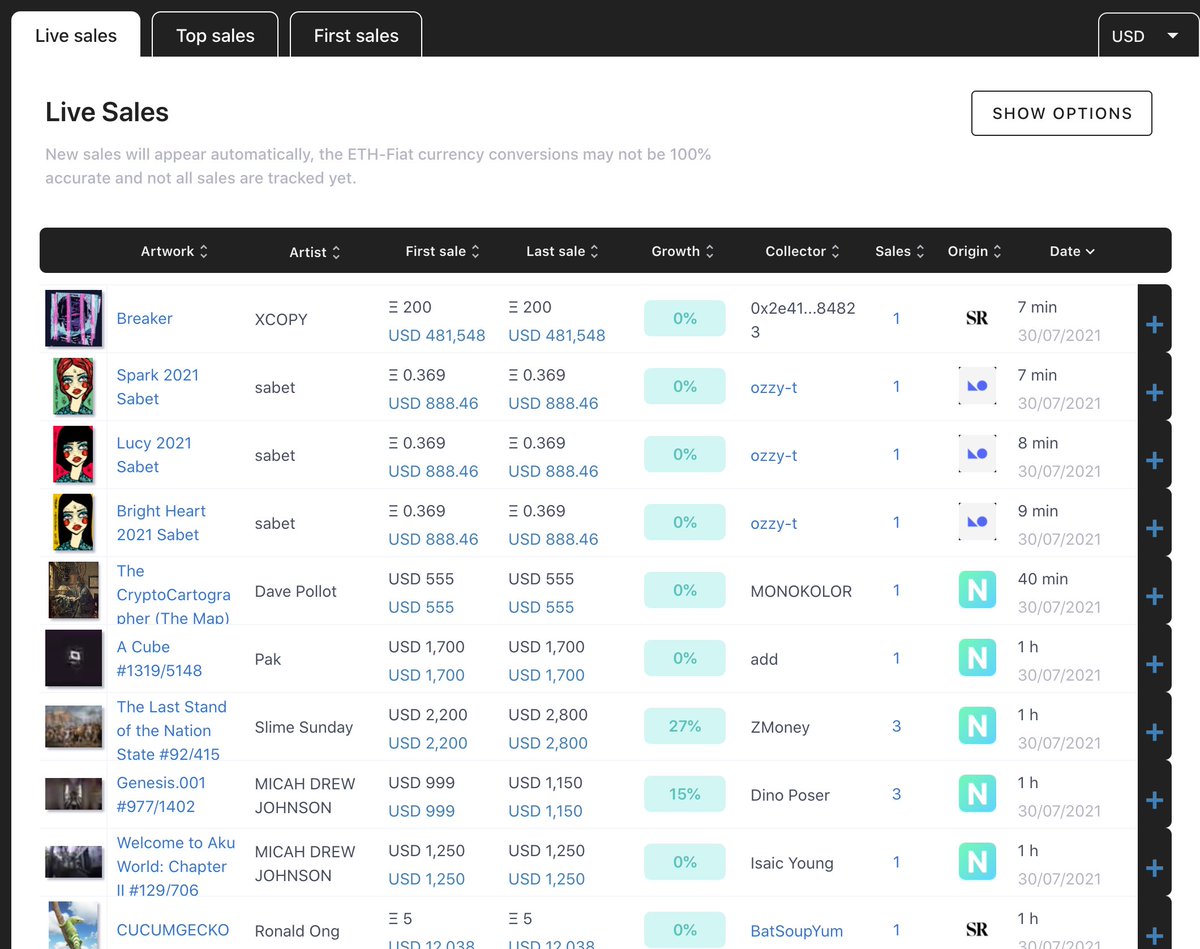1200x949 pixels.
Task: Click the N origin logo in Pak row
Action: (977, 658)
